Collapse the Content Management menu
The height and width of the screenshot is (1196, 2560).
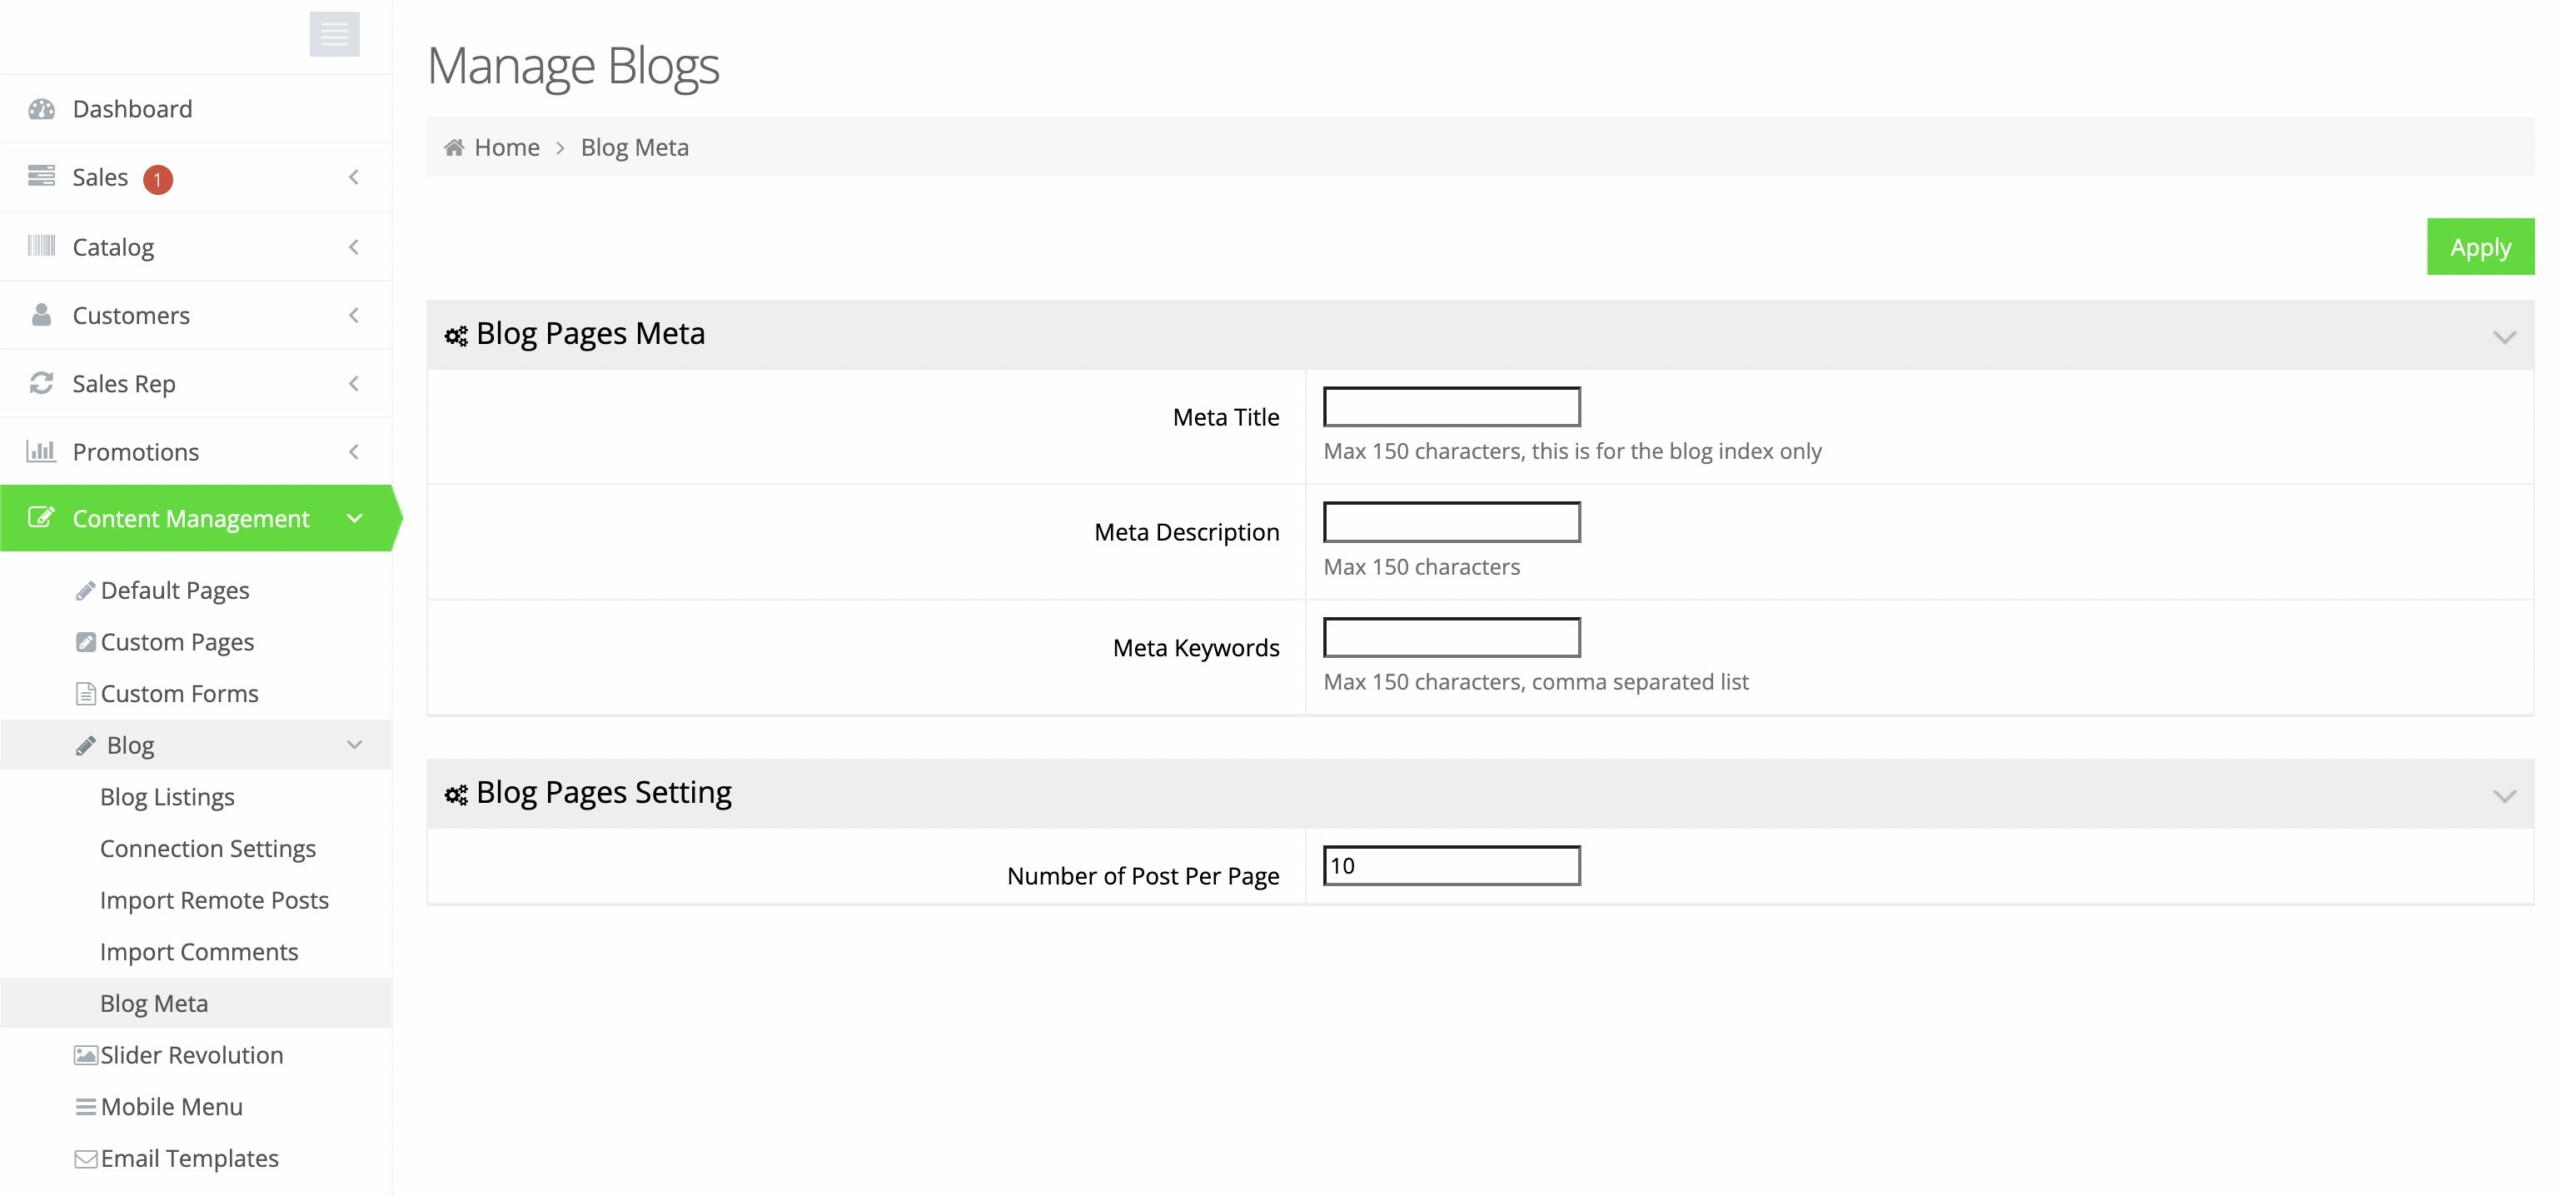pyautogui.click(x=354, y=518)
